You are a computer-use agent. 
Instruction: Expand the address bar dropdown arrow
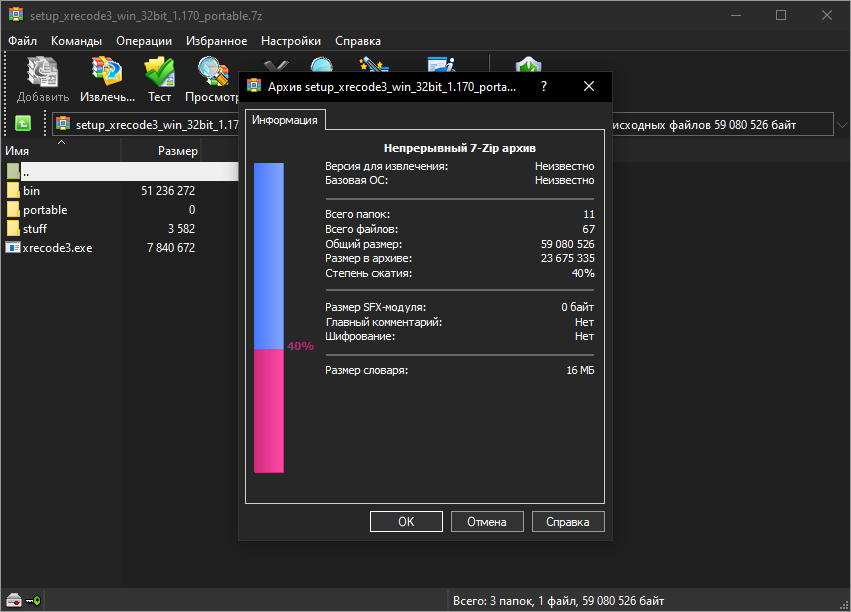[842, 125]
